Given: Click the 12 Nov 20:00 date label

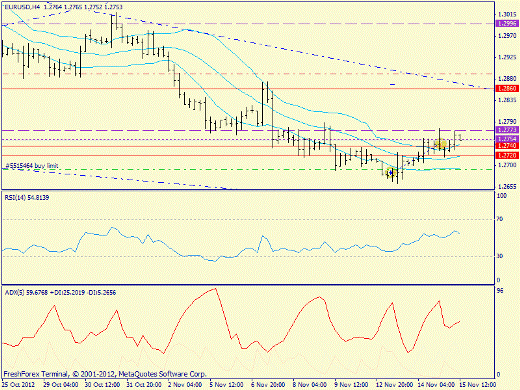Looking at the screenshot, I should click(x=394, y=384).
